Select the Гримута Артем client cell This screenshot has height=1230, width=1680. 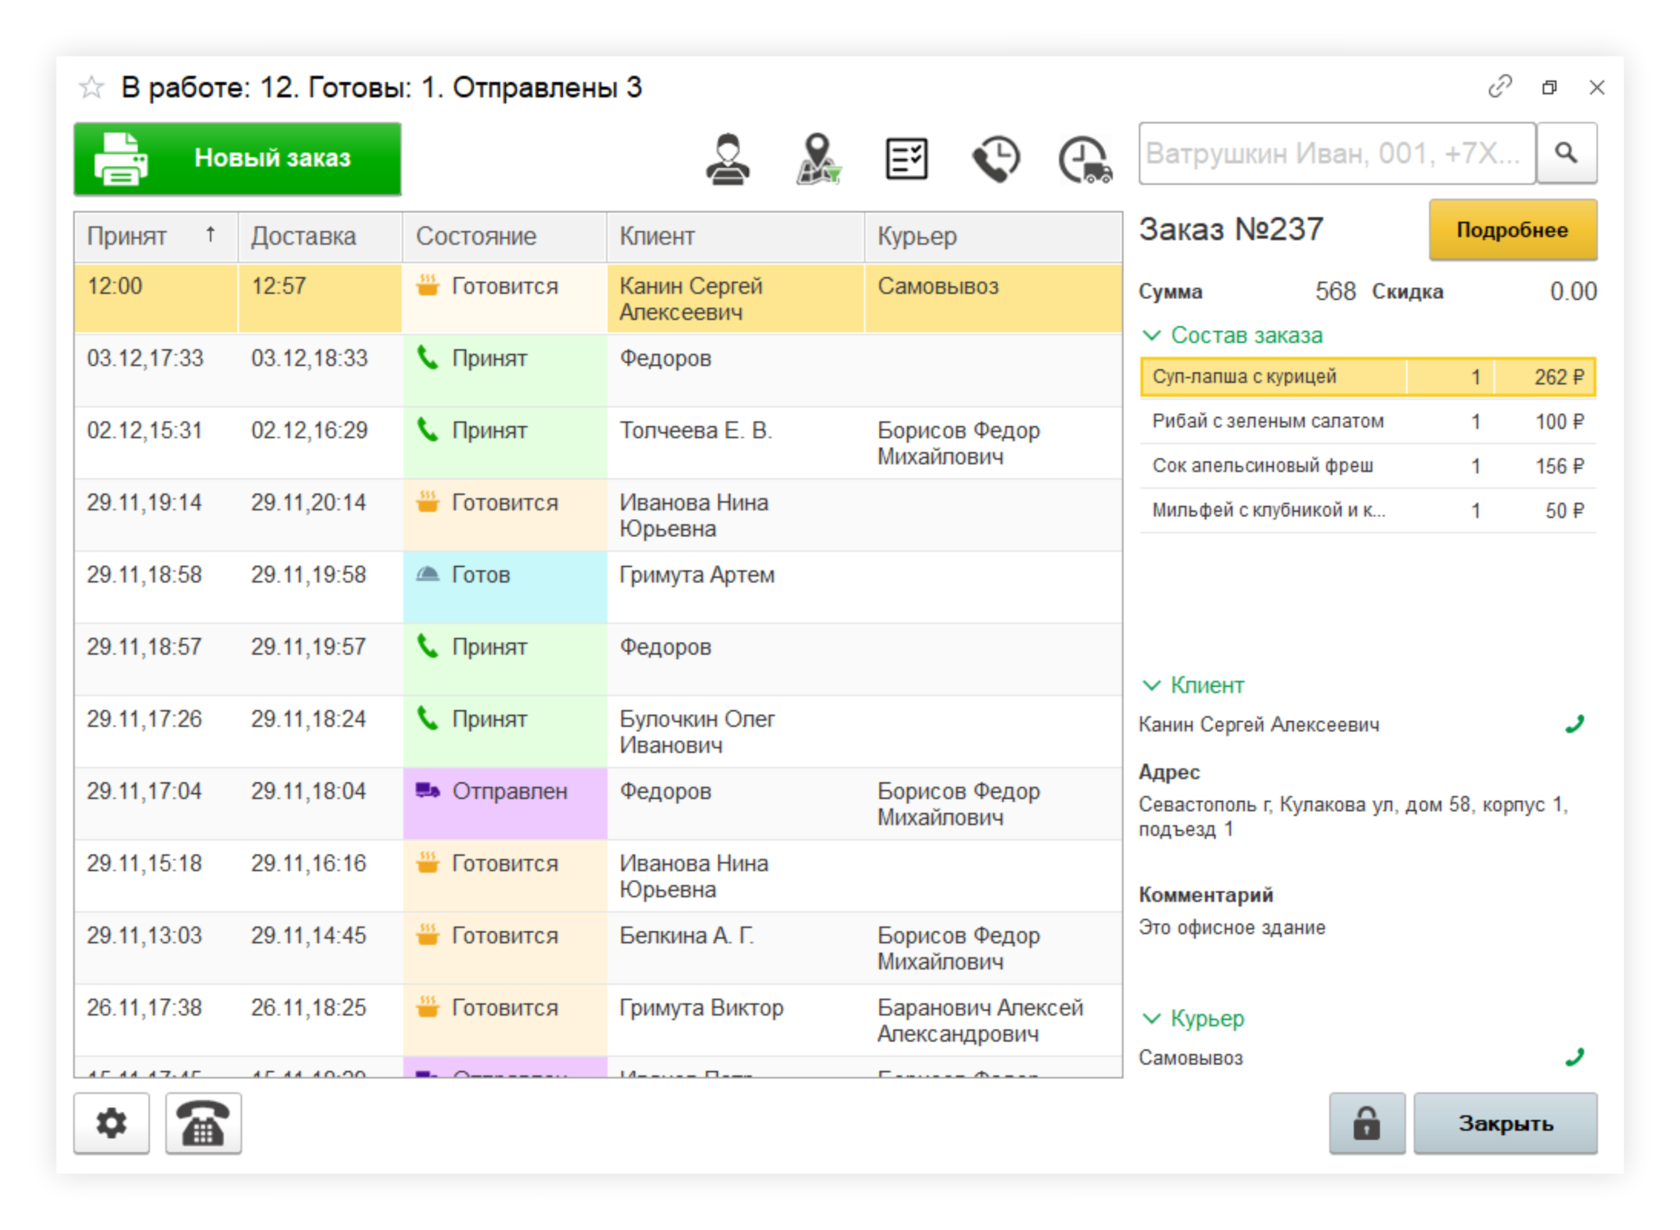736,587
